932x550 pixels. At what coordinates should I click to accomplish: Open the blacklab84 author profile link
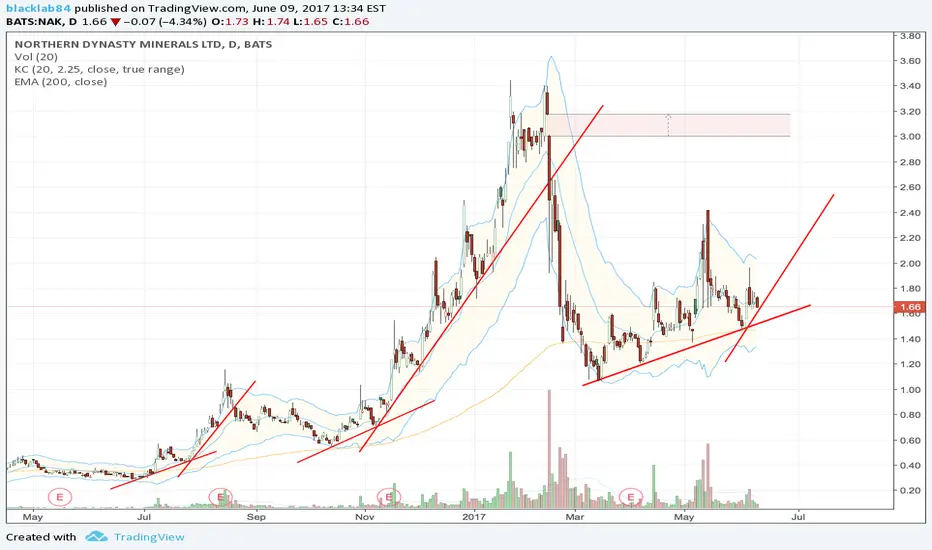(x=39, y=8)
